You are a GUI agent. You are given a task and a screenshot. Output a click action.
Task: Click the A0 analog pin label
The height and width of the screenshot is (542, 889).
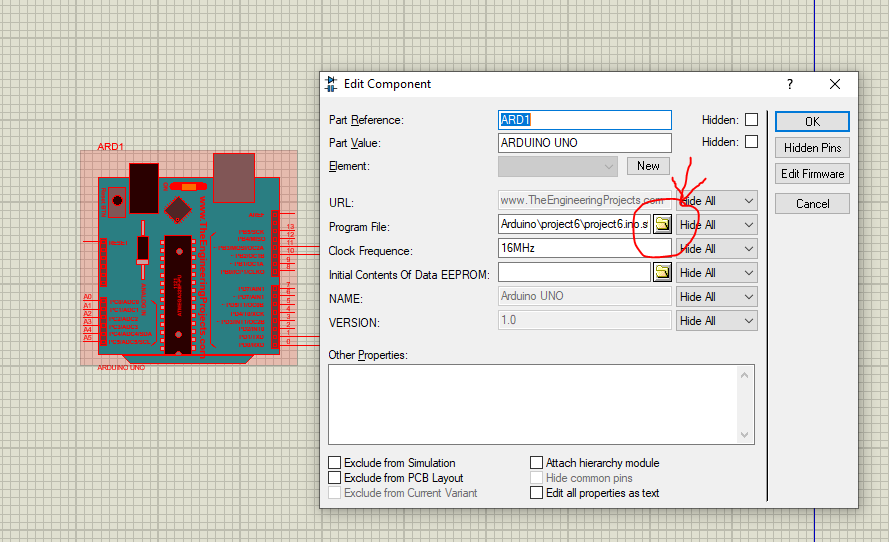pyautogui.click(x=87, y=297)
